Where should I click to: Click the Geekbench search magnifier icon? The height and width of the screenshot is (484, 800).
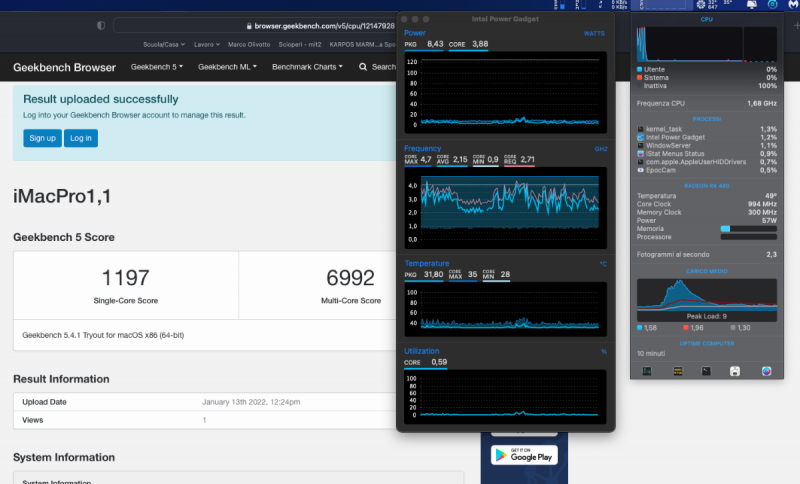tap(364, 67)
